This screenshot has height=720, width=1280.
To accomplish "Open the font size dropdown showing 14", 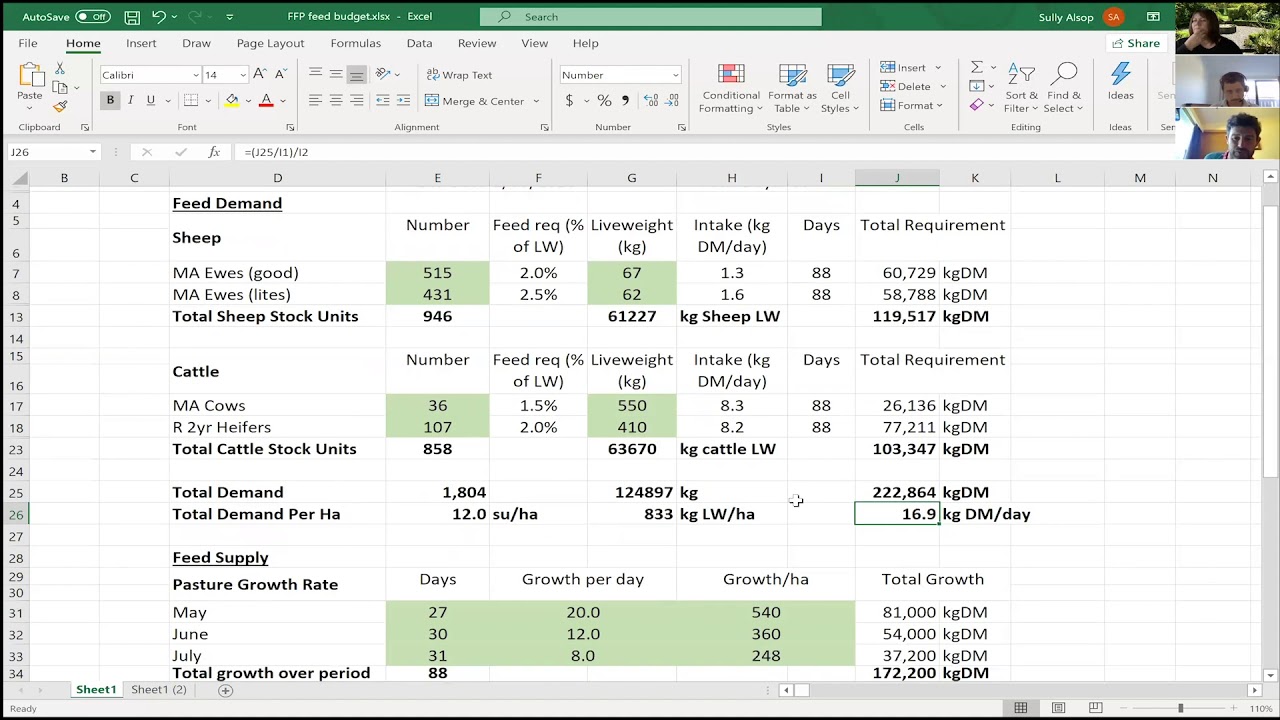I will tap(243, 75).
